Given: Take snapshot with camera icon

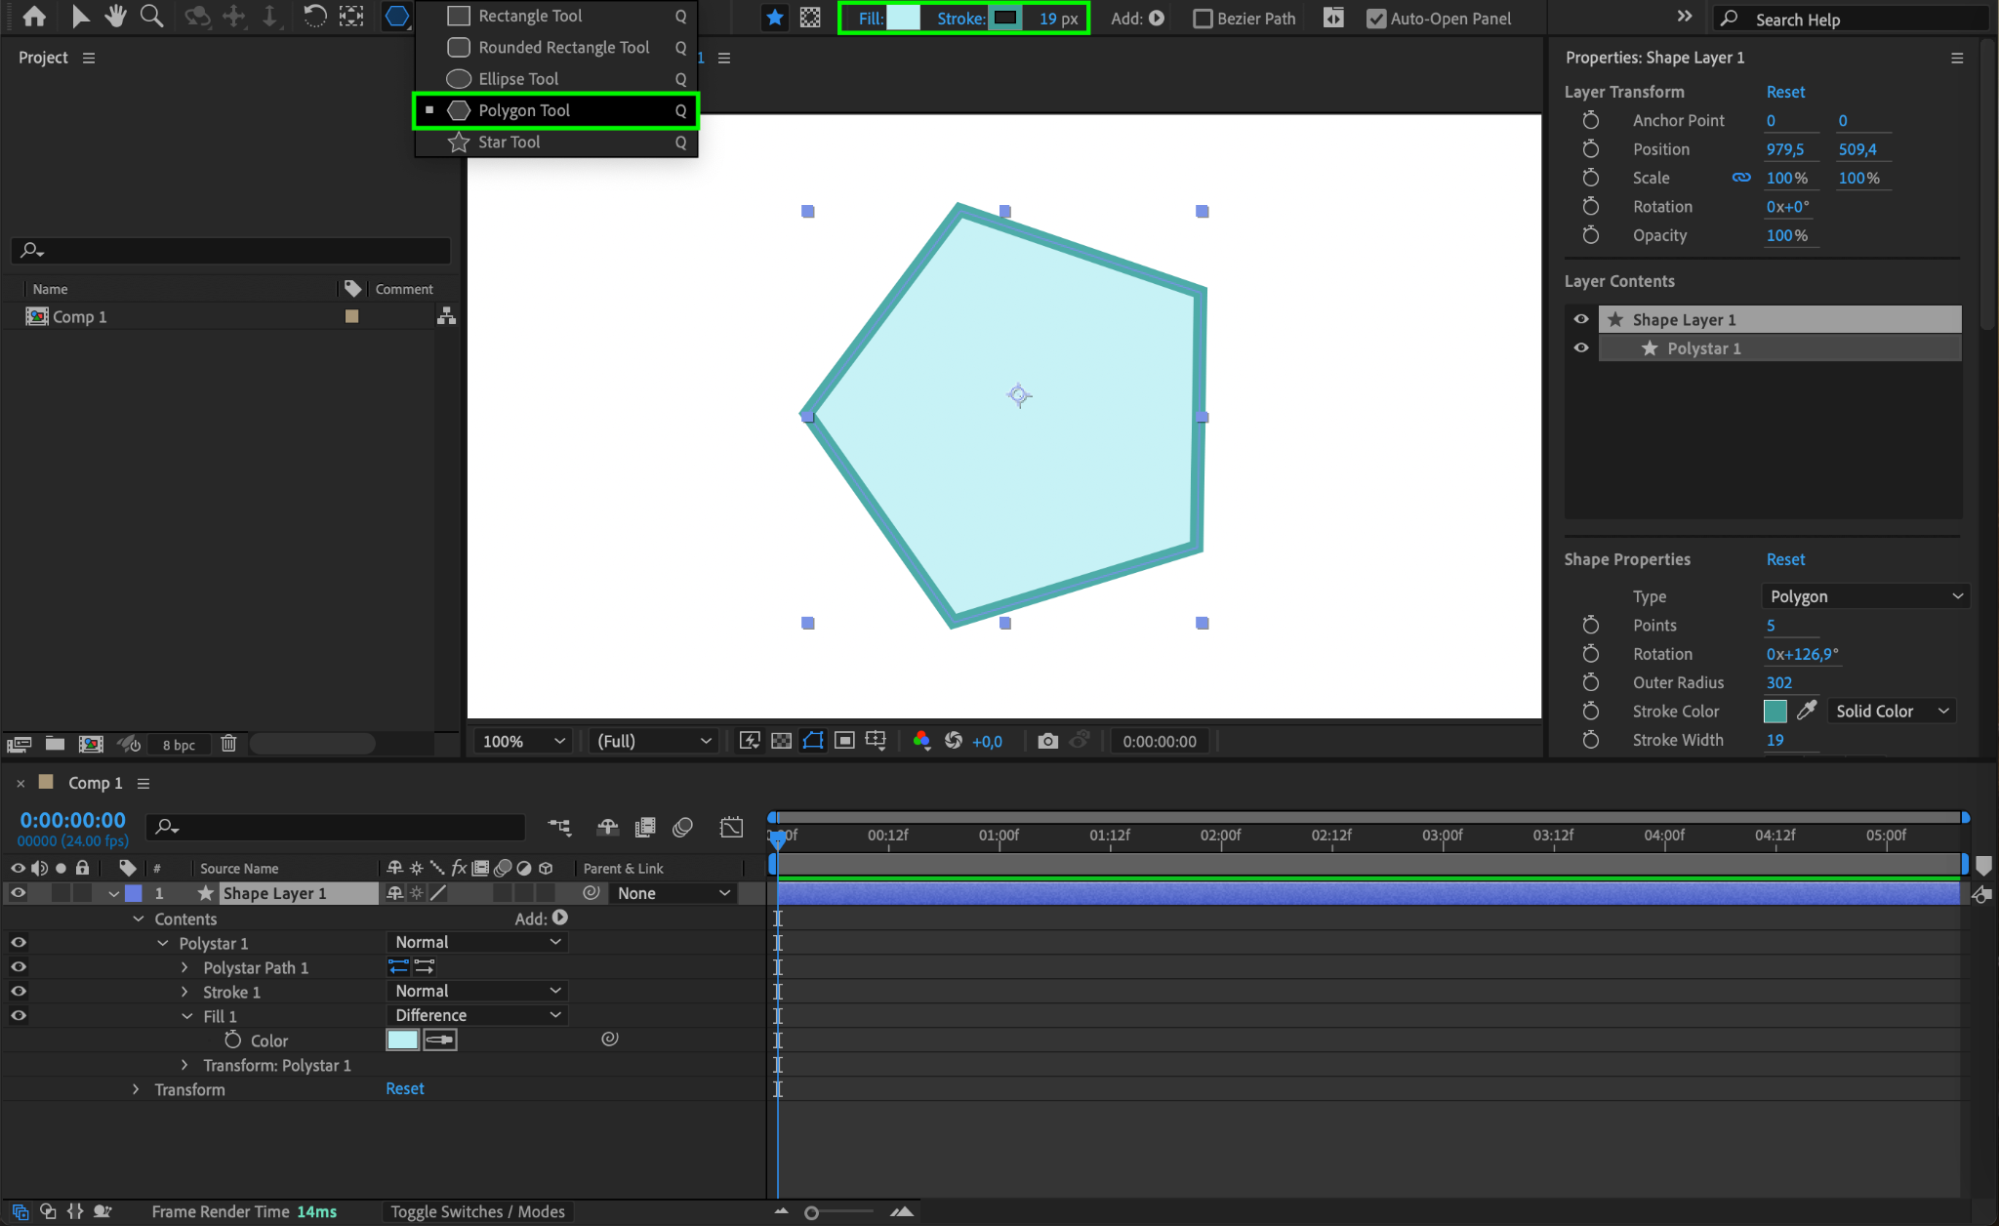Looking at the screenshot, I should 1047,741.
